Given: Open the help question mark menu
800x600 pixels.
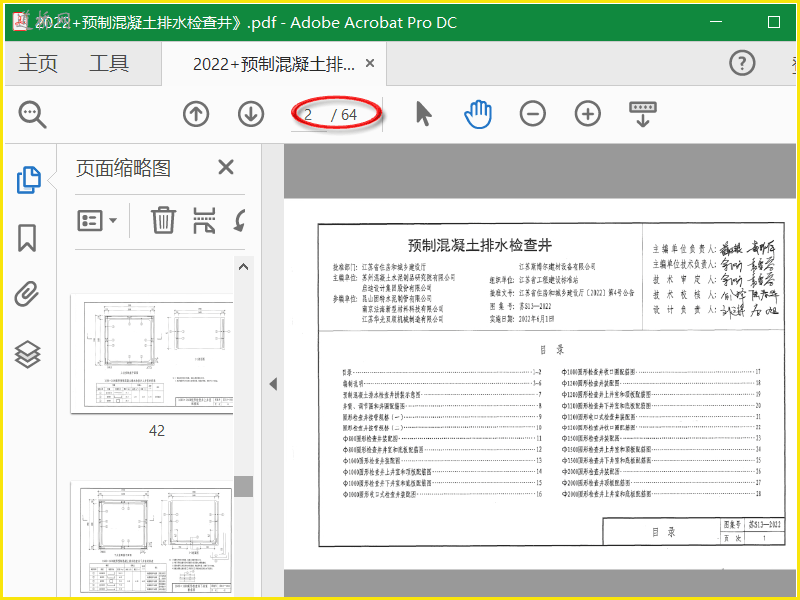Looking at the screenshot, I should (x=742, y=63).
